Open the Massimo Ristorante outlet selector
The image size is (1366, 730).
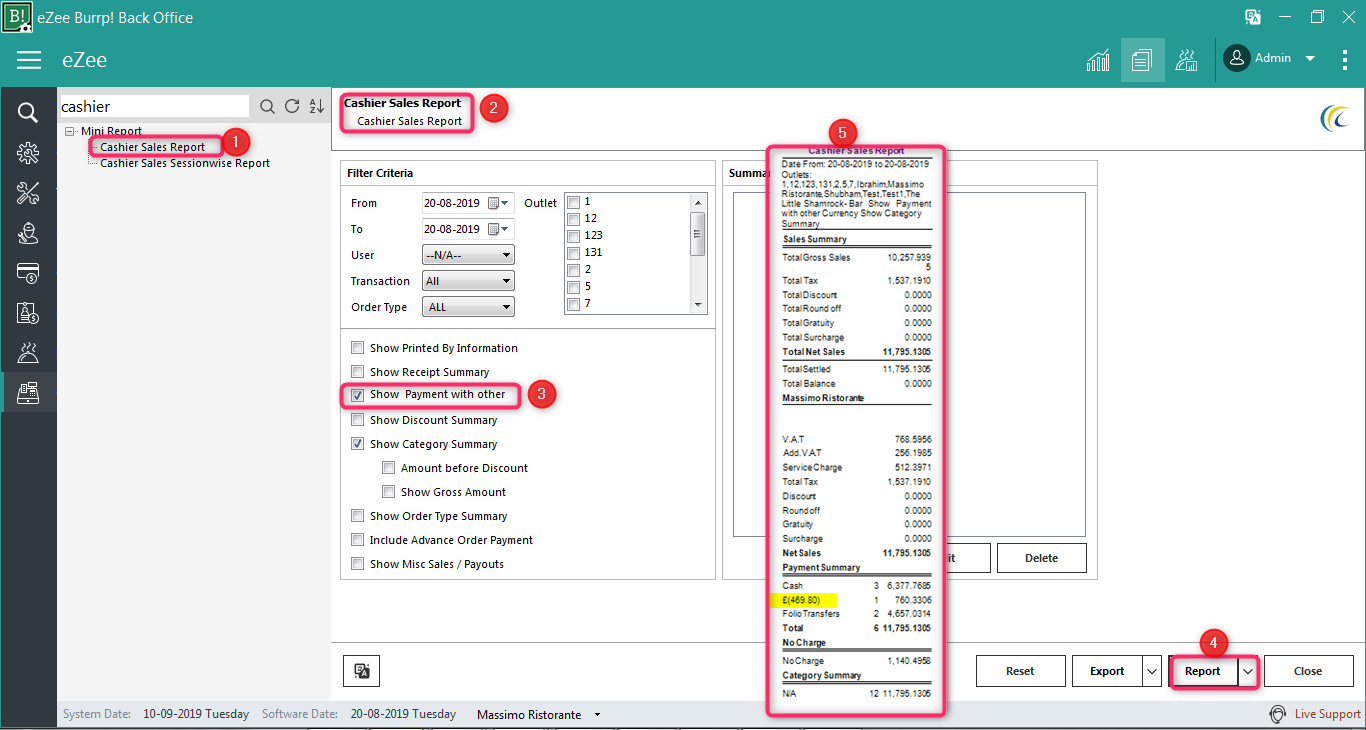tap(540, 715)
